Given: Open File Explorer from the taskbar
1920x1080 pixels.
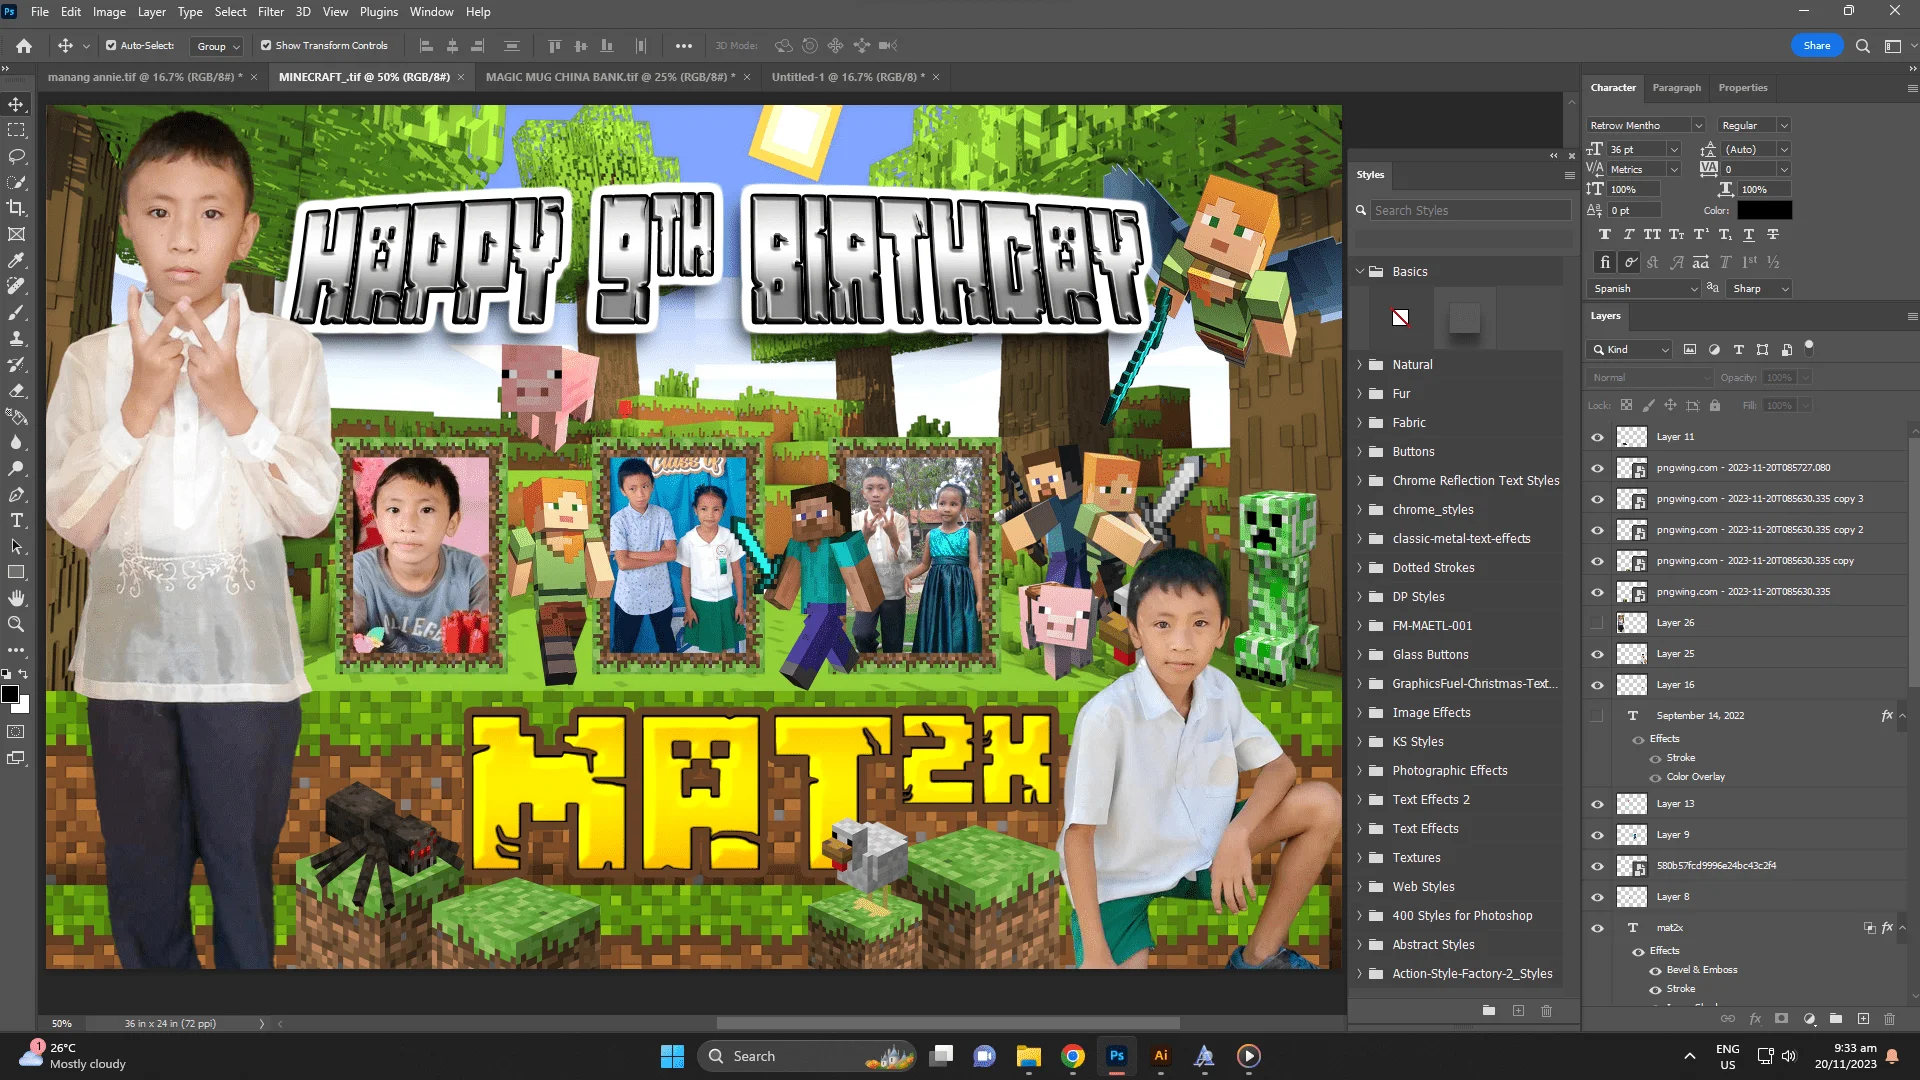Looking at the screenshot, I should pos(1029,1056).
